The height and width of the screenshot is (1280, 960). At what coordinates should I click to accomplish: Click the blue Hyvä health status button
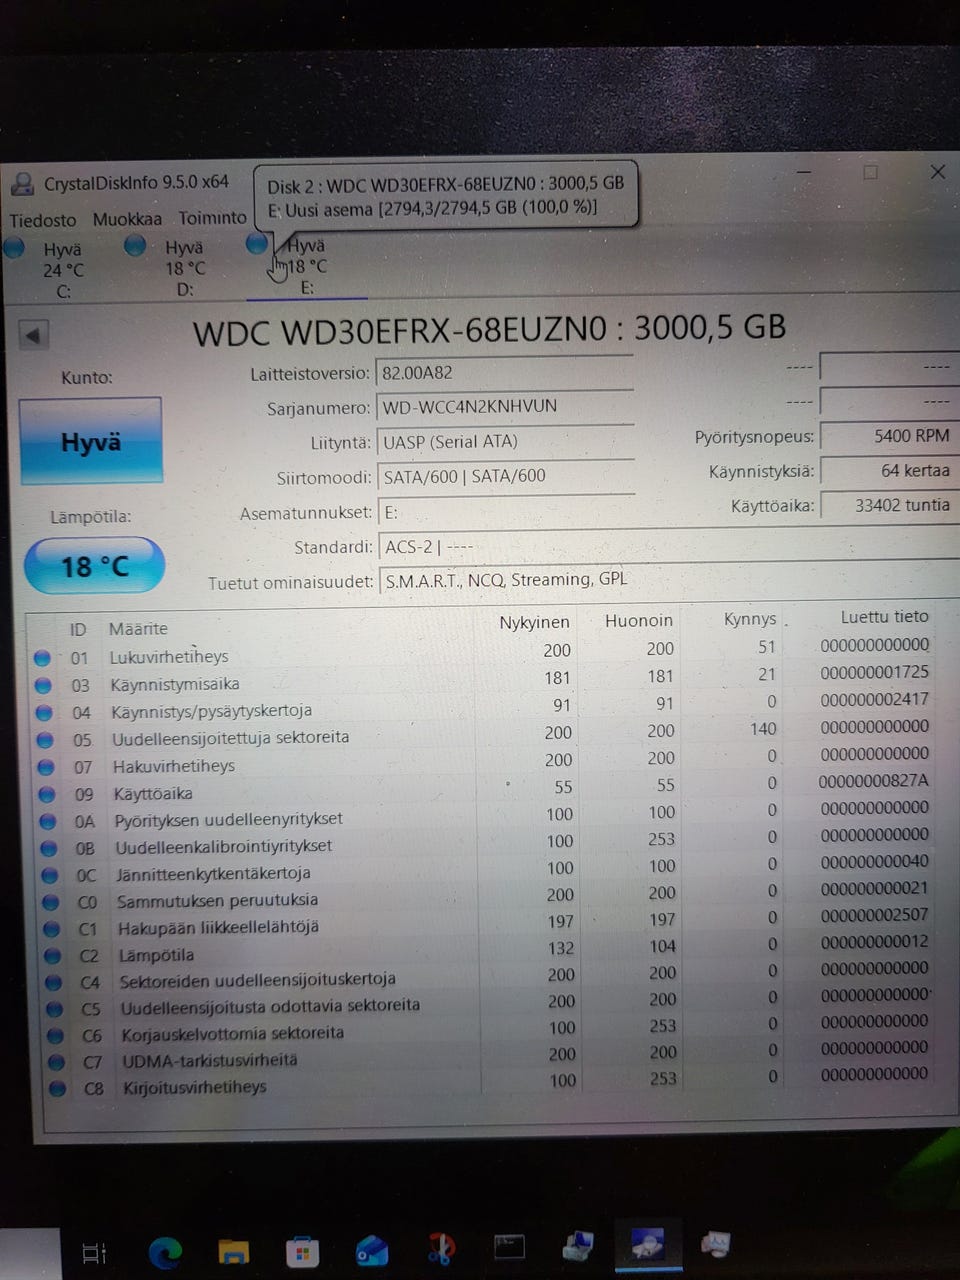[90, 442]
